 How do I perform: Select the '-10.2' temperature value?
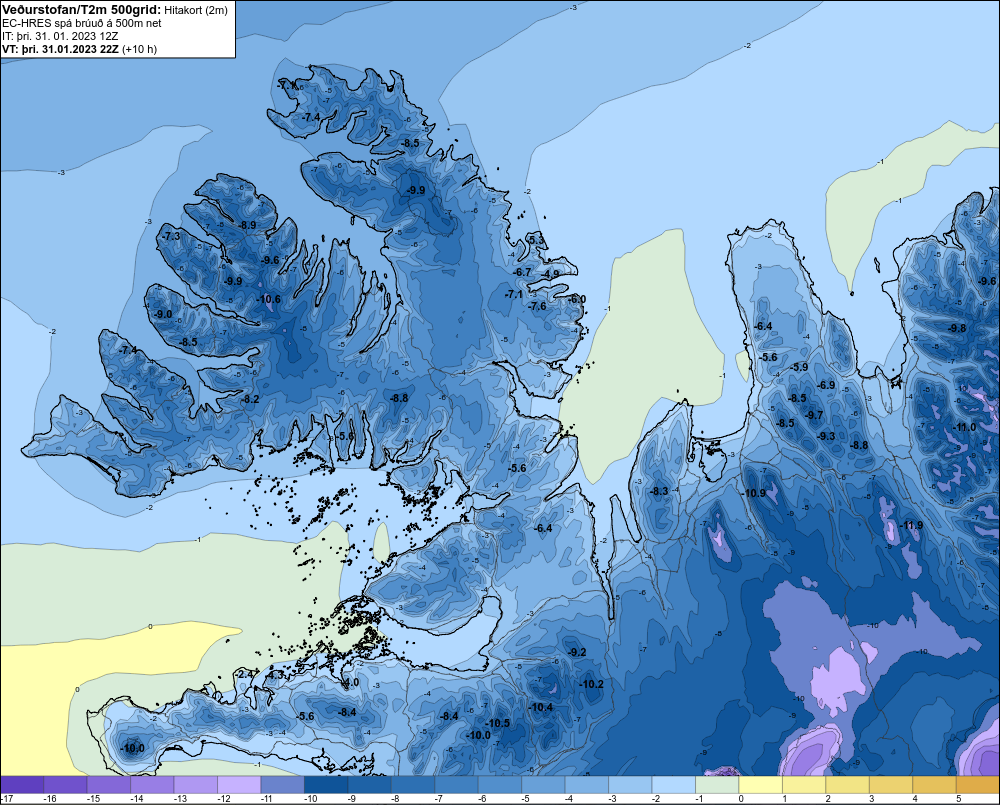tap(591, 684)
